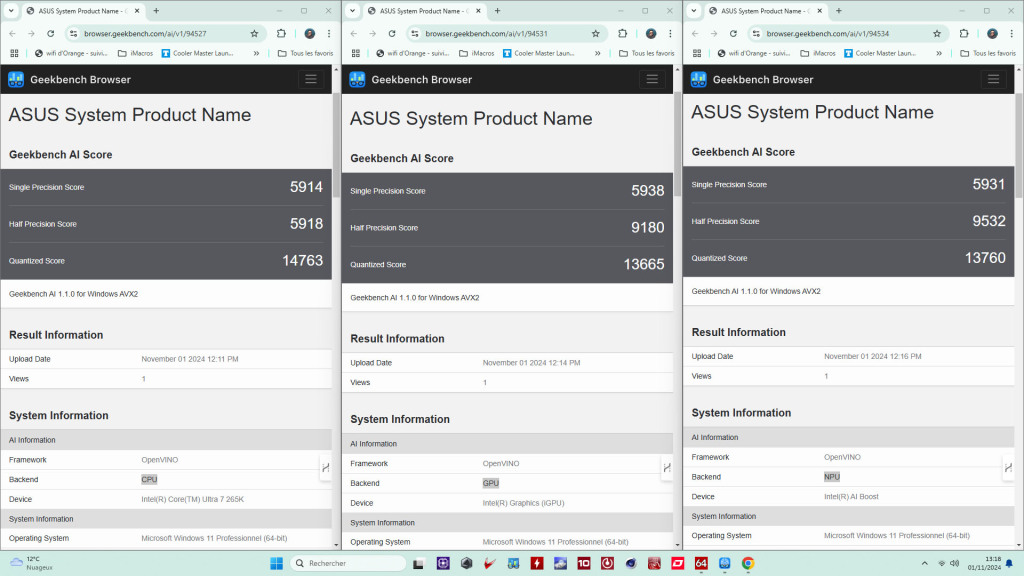
Task: Click the vertical scrollbar of the NPU result page
Action: coord(1019,145)
